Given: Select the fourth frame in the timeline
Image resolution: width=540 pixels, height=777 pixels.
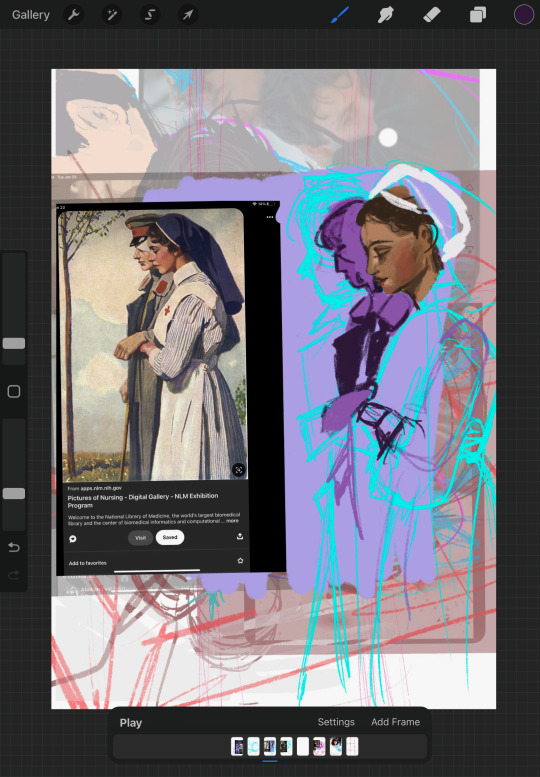Looking at the screenshot, I should click(x=286, y=746).
